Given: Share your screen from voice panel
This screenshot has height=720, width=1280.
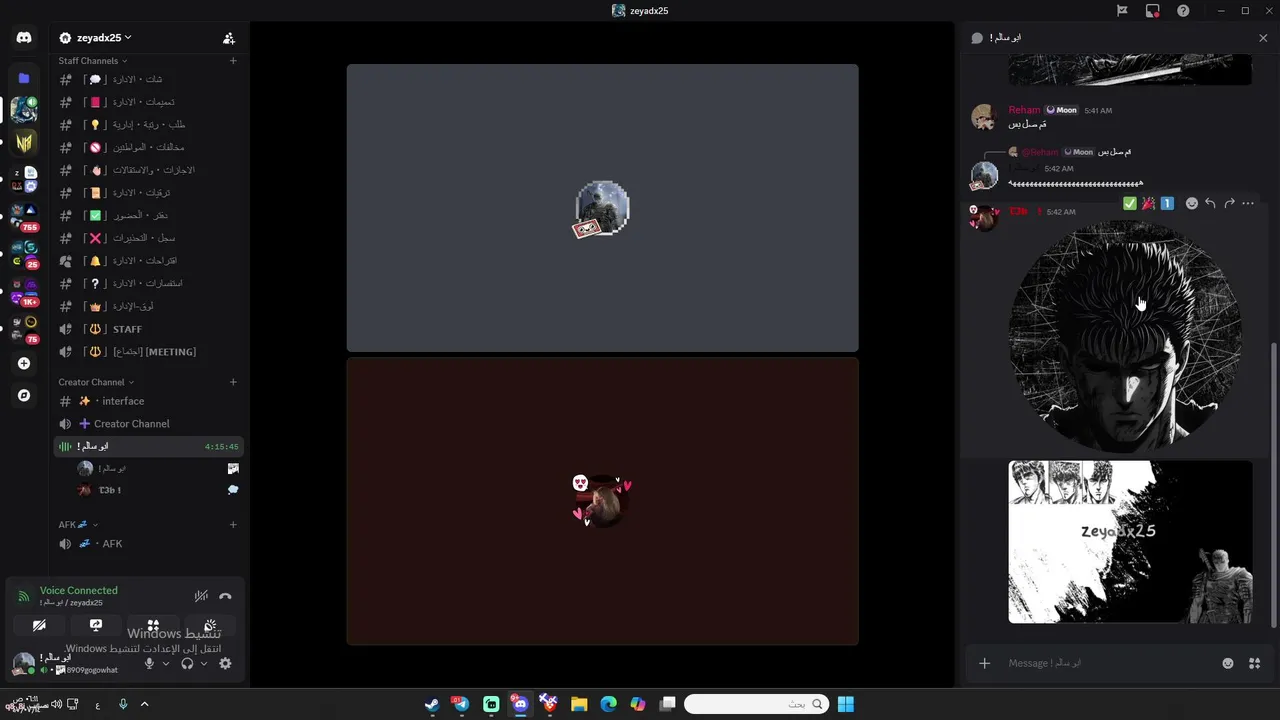Looking at the screenshot, I should (96, 625).
